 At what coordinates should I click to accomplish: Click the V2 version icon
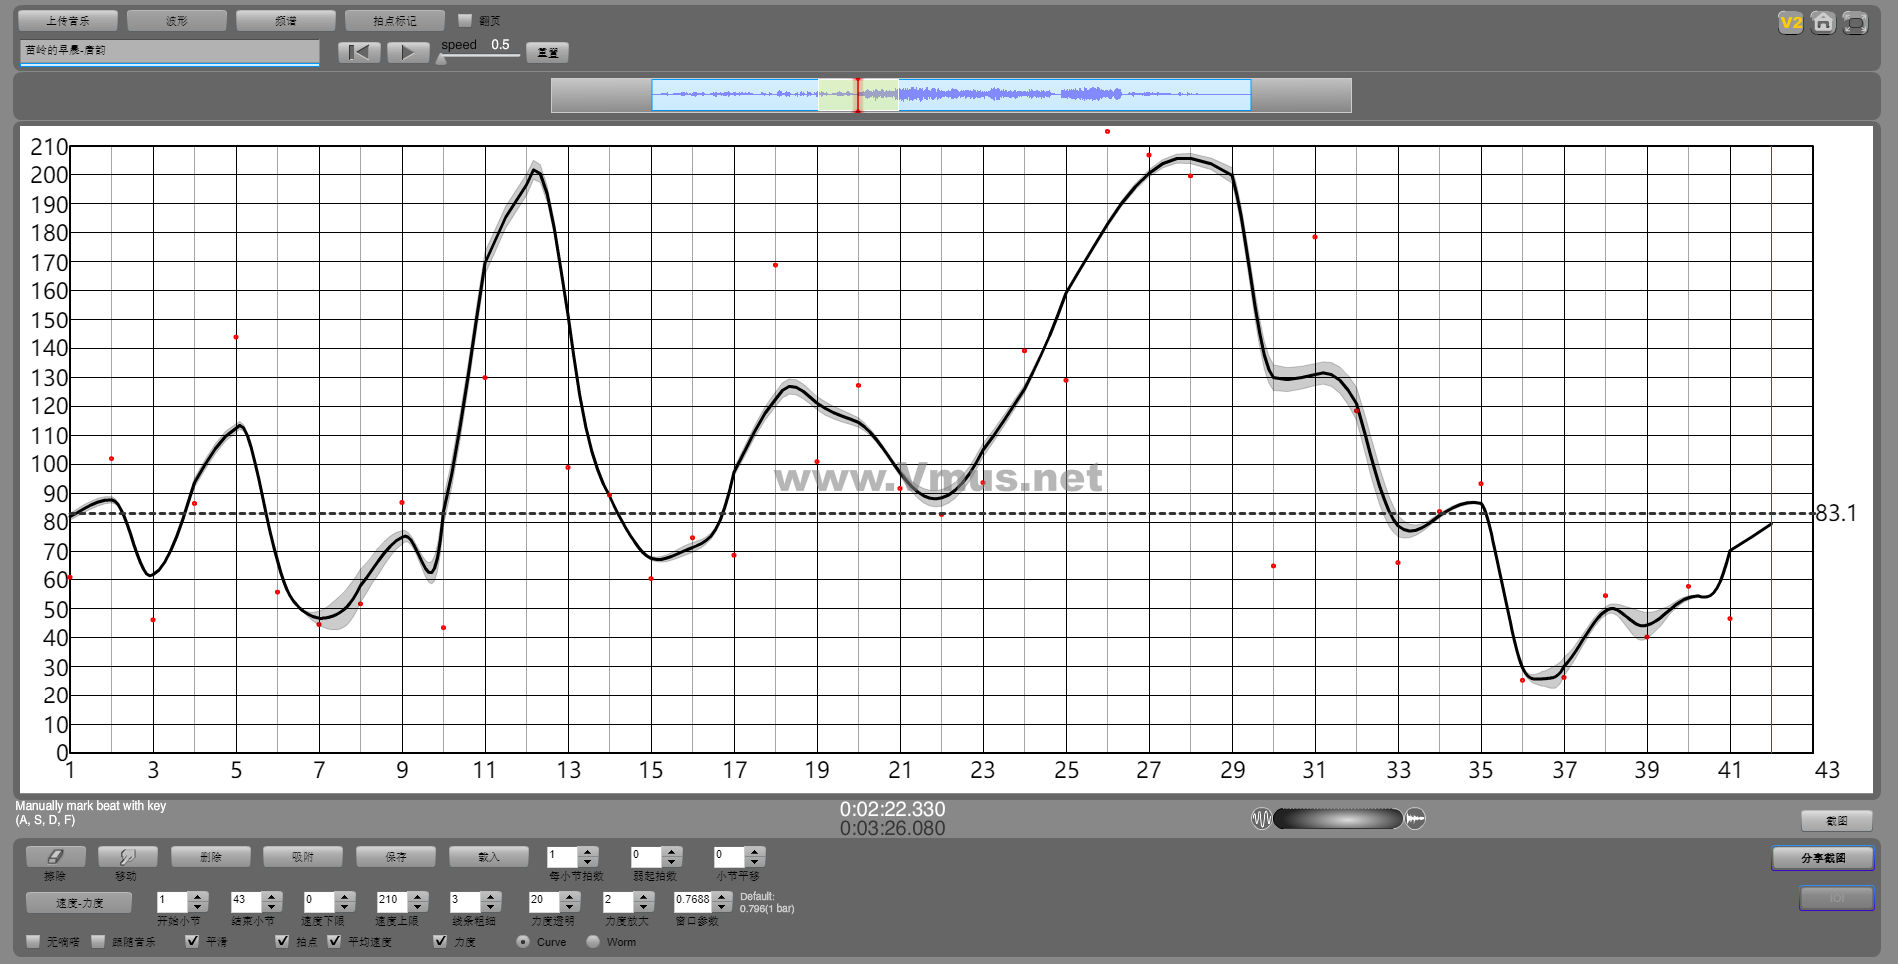click(x=1790, y=23)
